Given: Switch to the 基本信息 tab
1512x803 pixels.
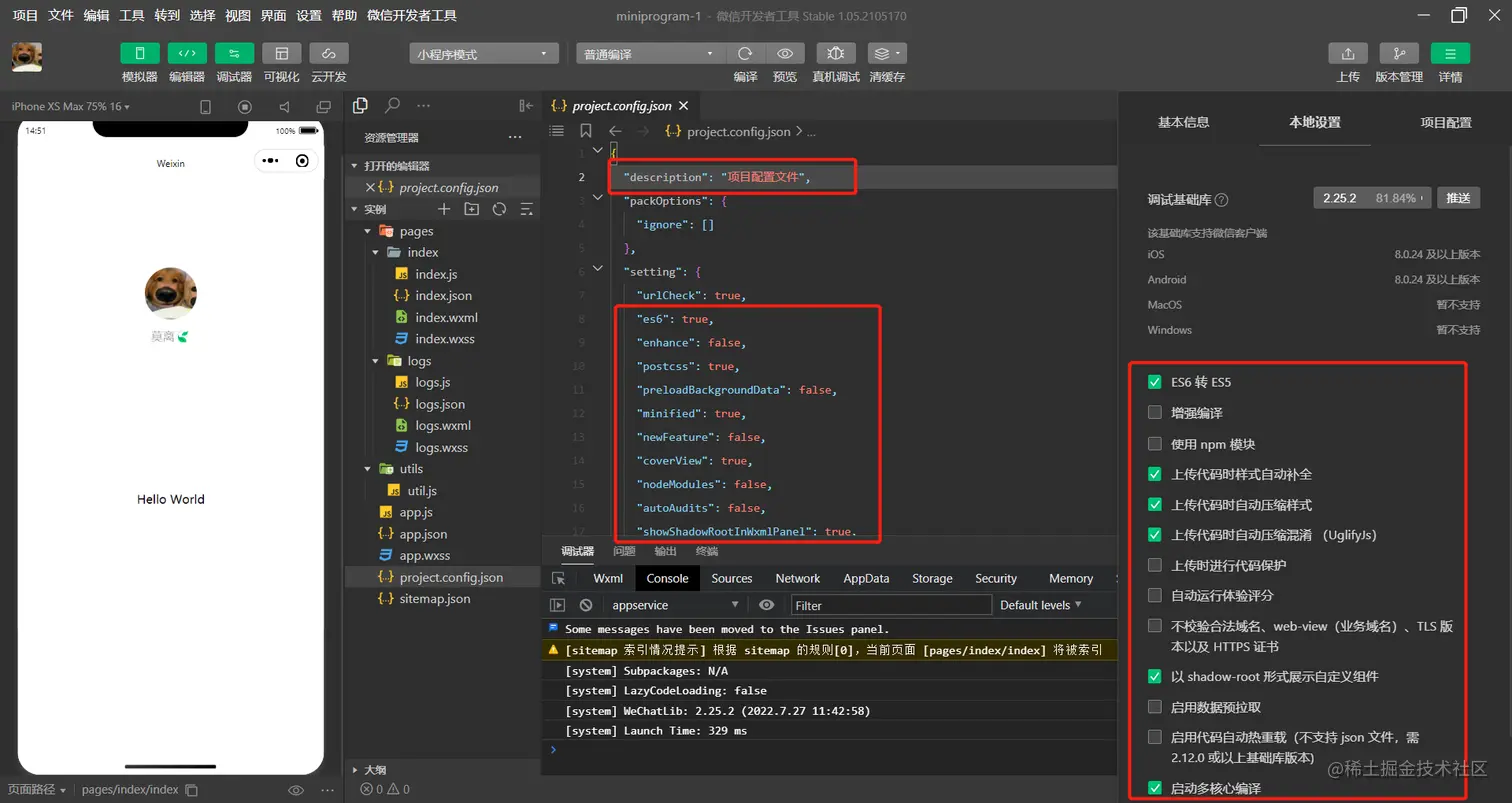Looking at the screenshot, I should point(1183,122).
